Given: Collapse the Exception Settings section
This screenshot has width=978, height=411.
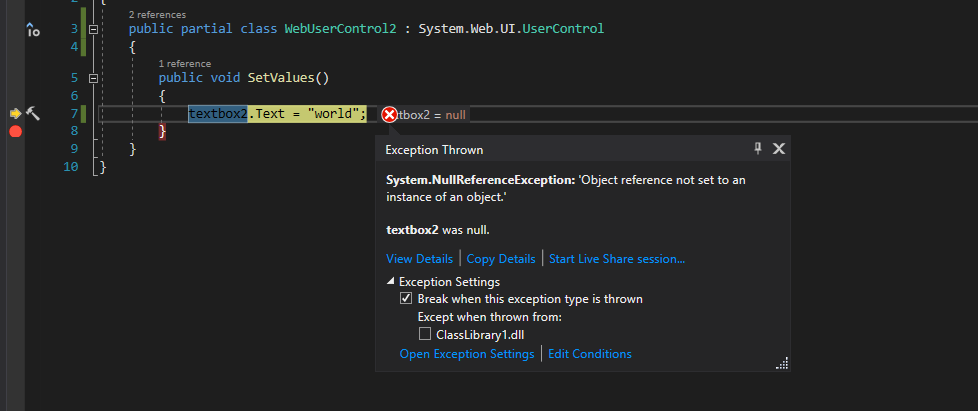Looking at the screenshot, I should (x=390, y=282).
